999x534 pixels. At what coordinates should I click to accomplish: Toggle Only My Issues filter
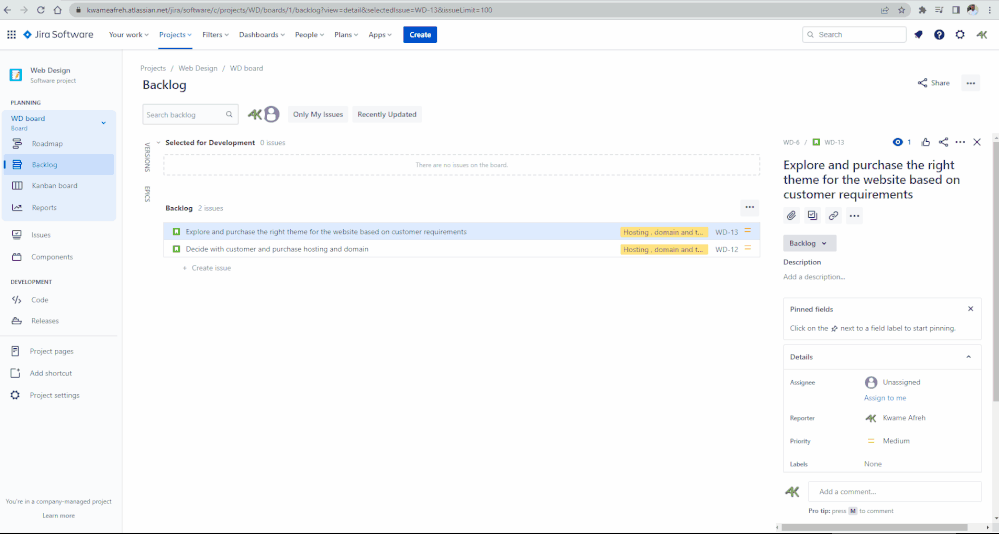pyautogui.click(x=318, y=115)
